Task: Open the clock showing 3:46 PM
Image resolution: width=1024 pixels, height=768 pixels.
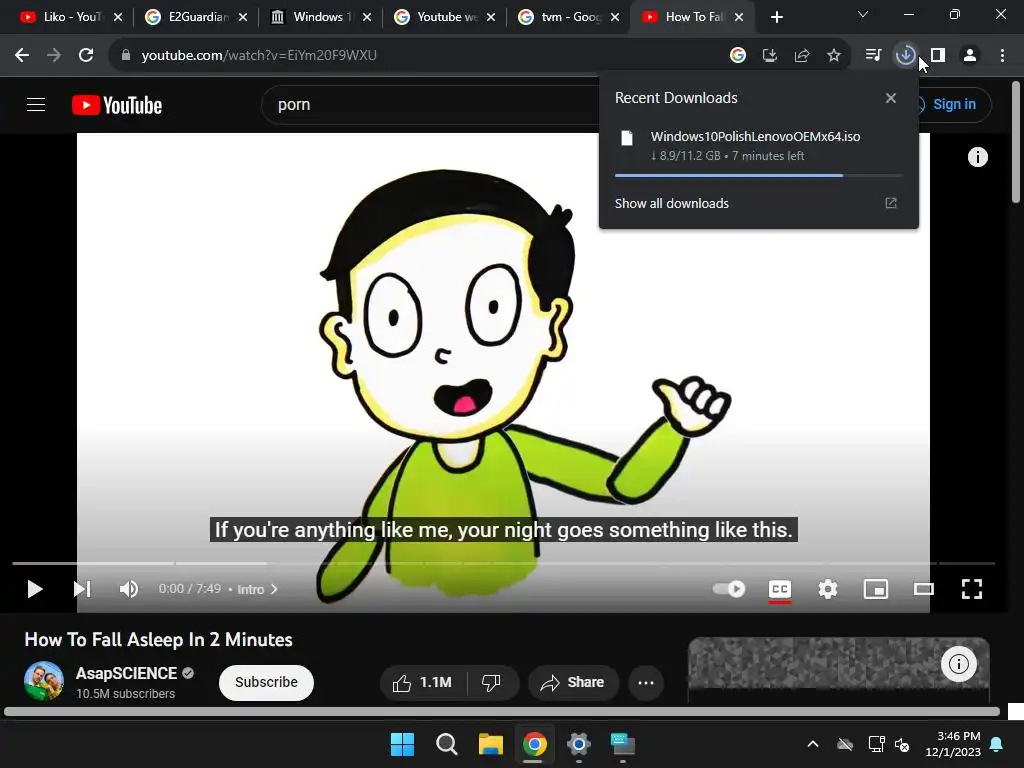Action: [953, 744]
